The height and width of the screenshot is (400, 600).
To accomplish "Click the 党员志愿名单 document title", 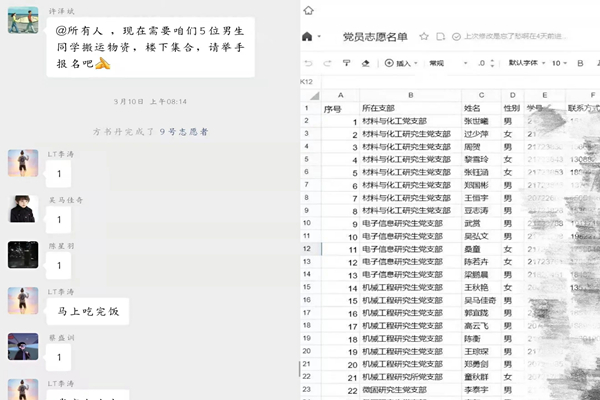I will [x=375, y=36].
